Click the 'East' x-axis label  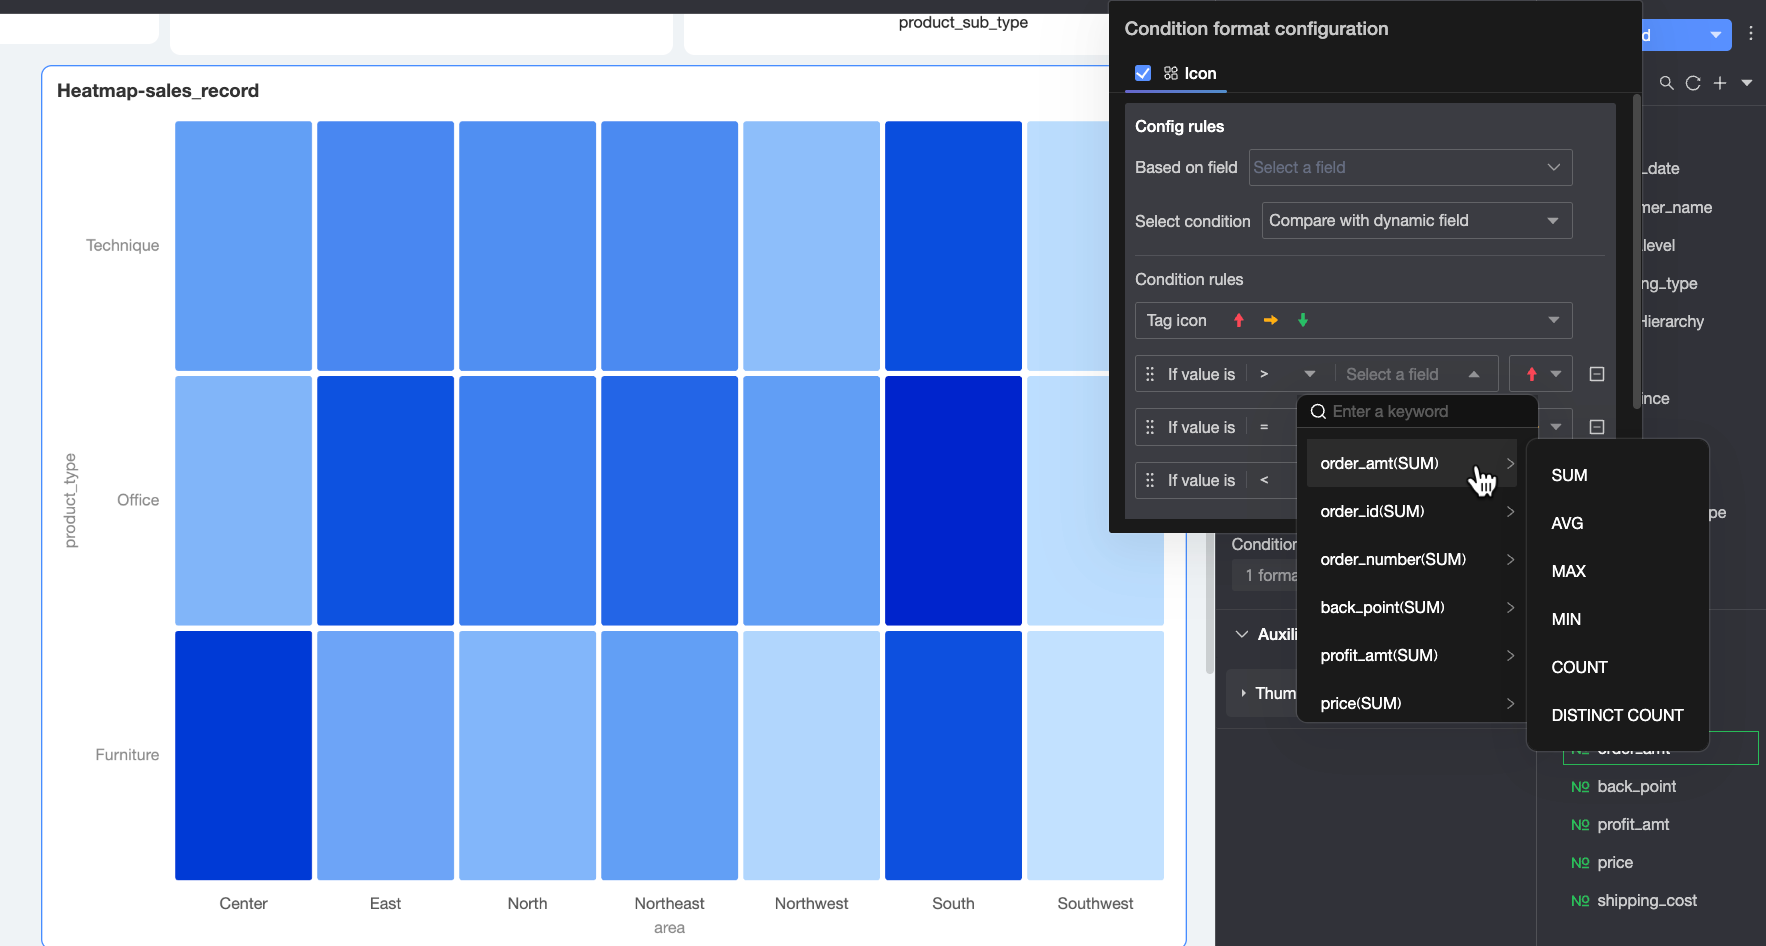385,904
